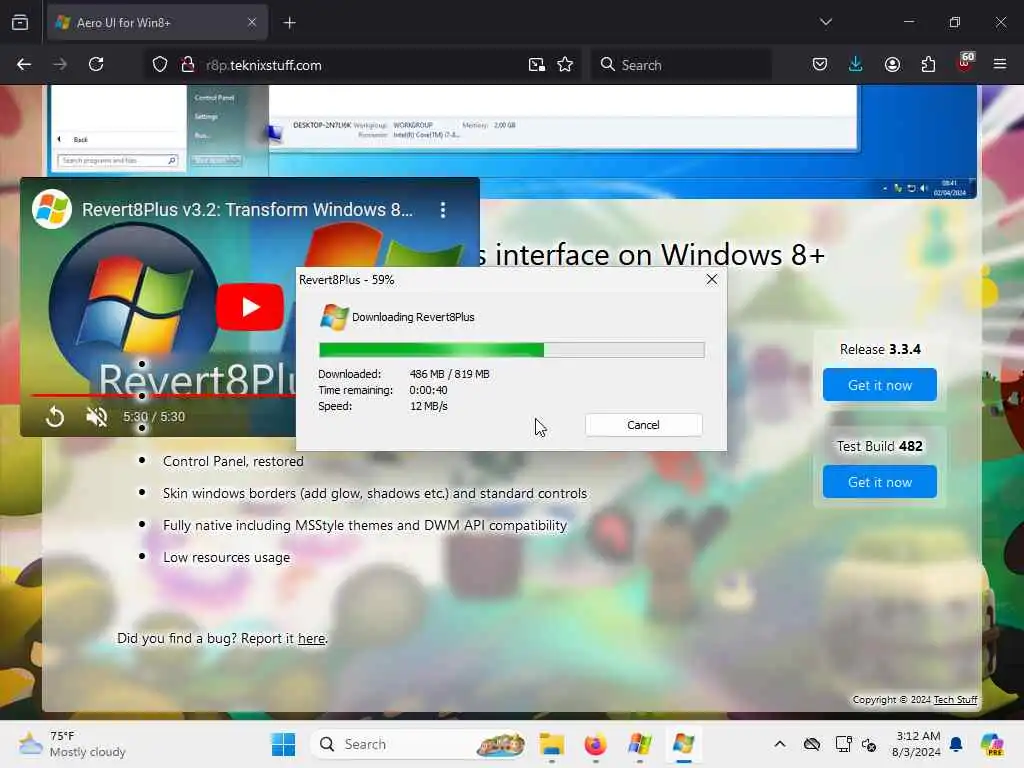Image resolution: width=1024 pixels, height=768 pixels.
Task: Select the '12 MB/s' speed value
Action: [x=428, y=406]
